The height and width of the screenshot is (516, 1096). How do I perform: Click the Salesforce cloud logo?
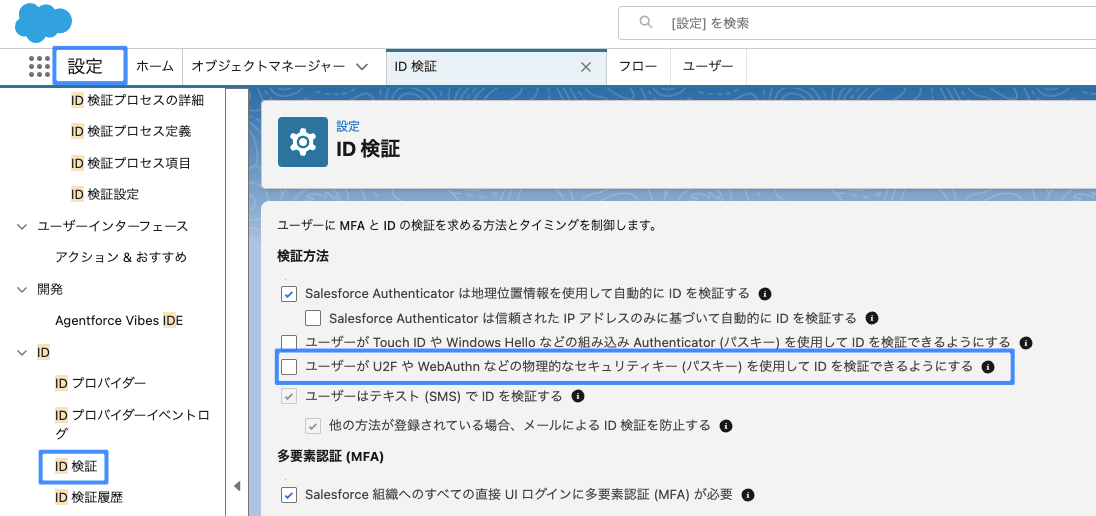[43, 23]
